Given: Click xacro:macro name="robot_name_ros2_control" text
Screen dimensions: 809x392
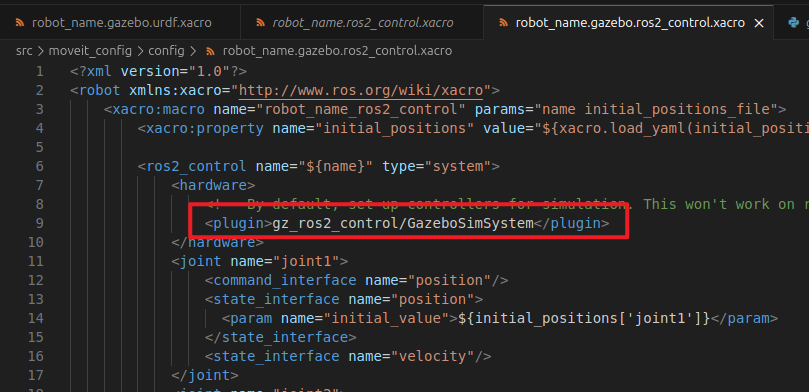Looking at the screenshot, I should point(285,109).
